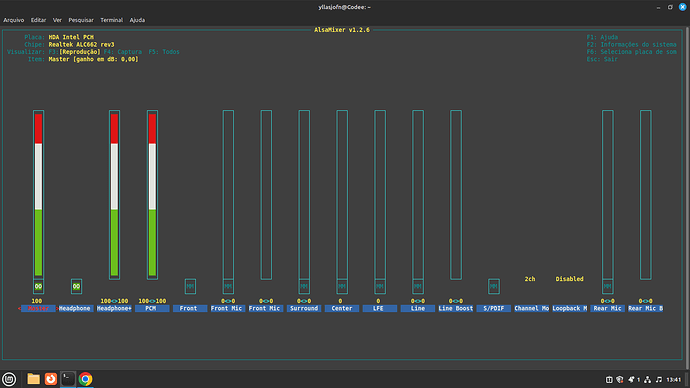Click the 13:41 clock in the tray
Screen dimensions: 690x388
pyautogui.click(x=674, y=379)
